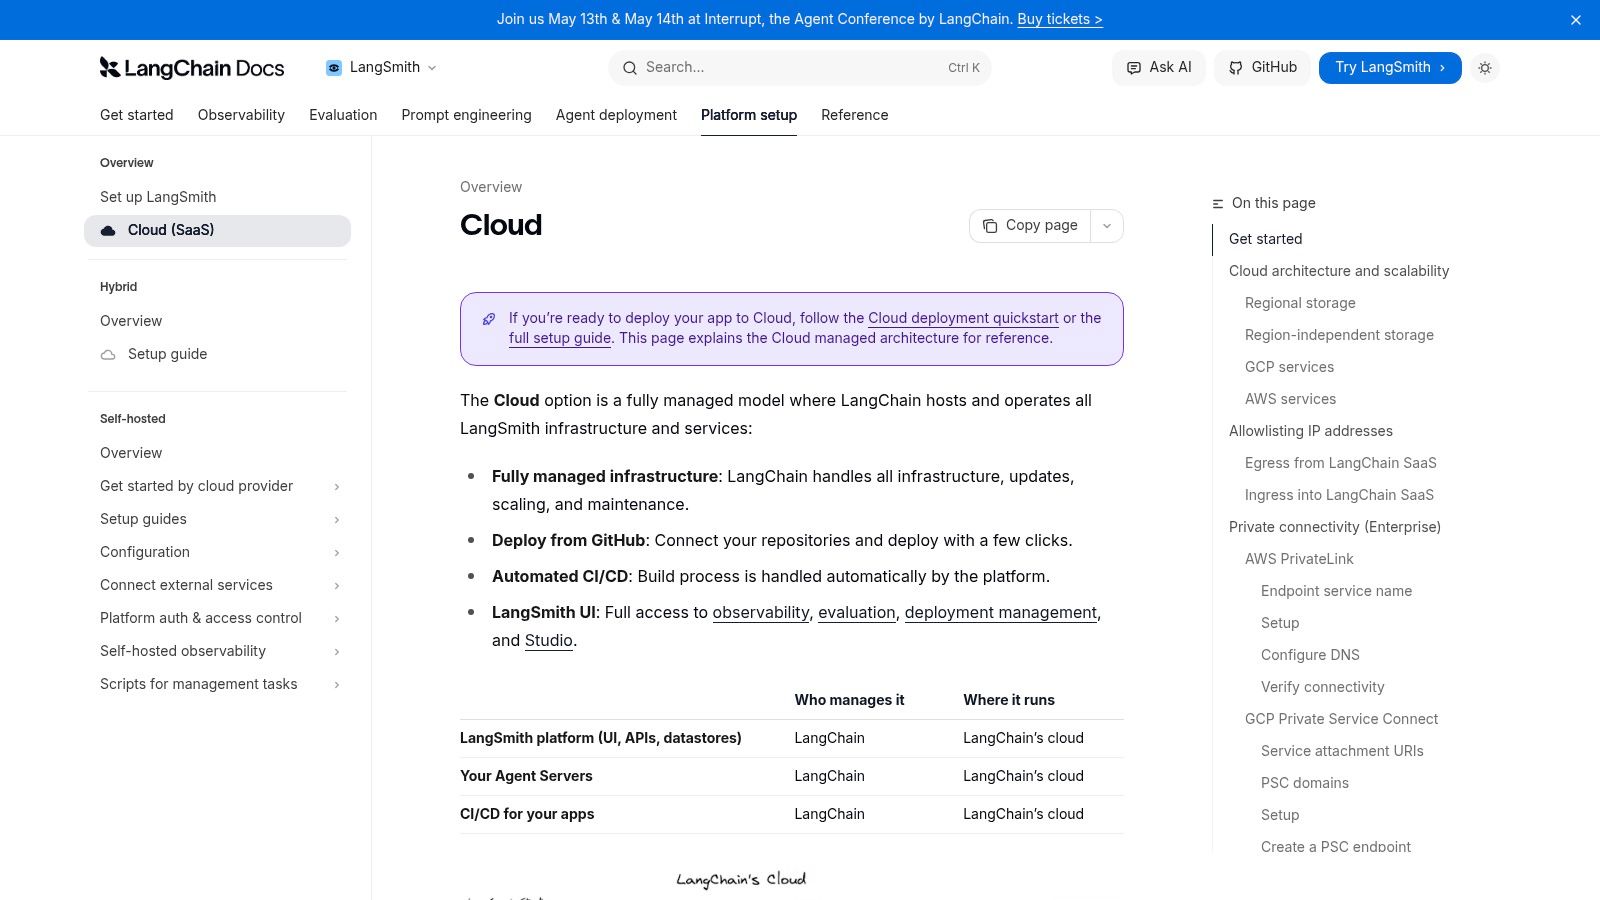The height and width of the screenshot is (900, 1600).
Task: Jump to GCP Private Service Connect
Action: [1341, 719]
